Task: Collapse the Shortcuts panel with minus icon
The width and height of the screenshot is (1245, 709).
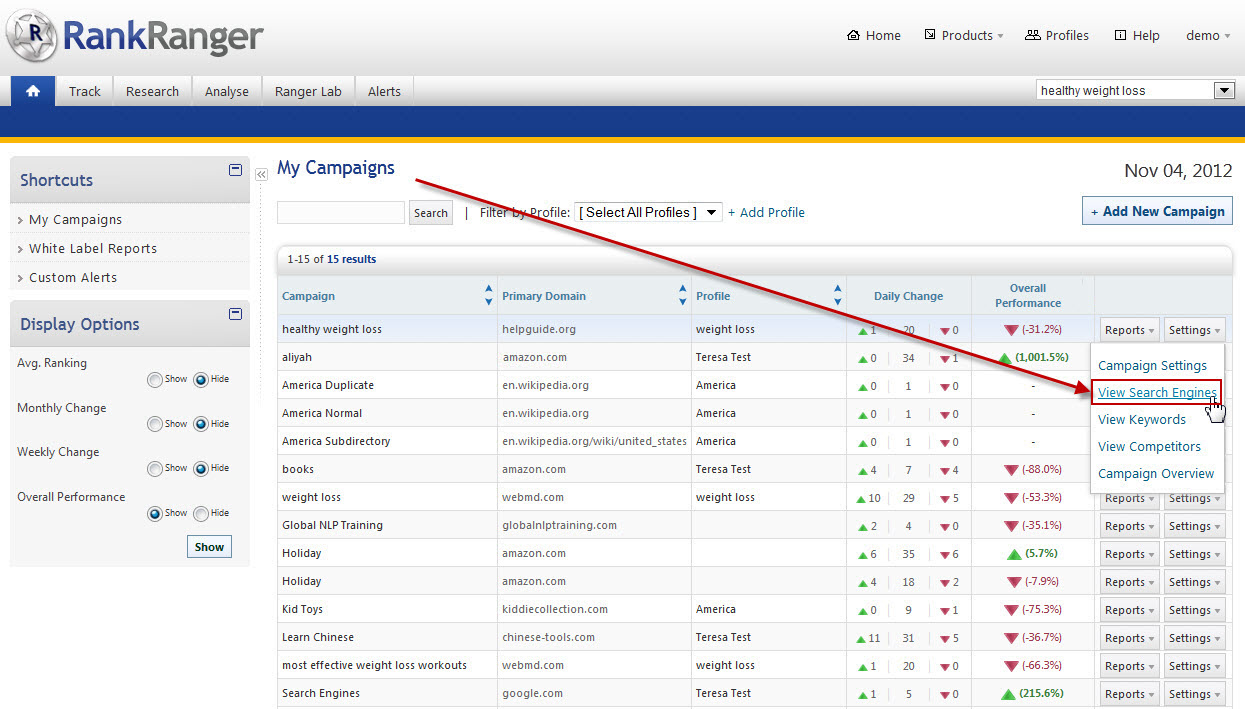Action: tap(235, 170)
